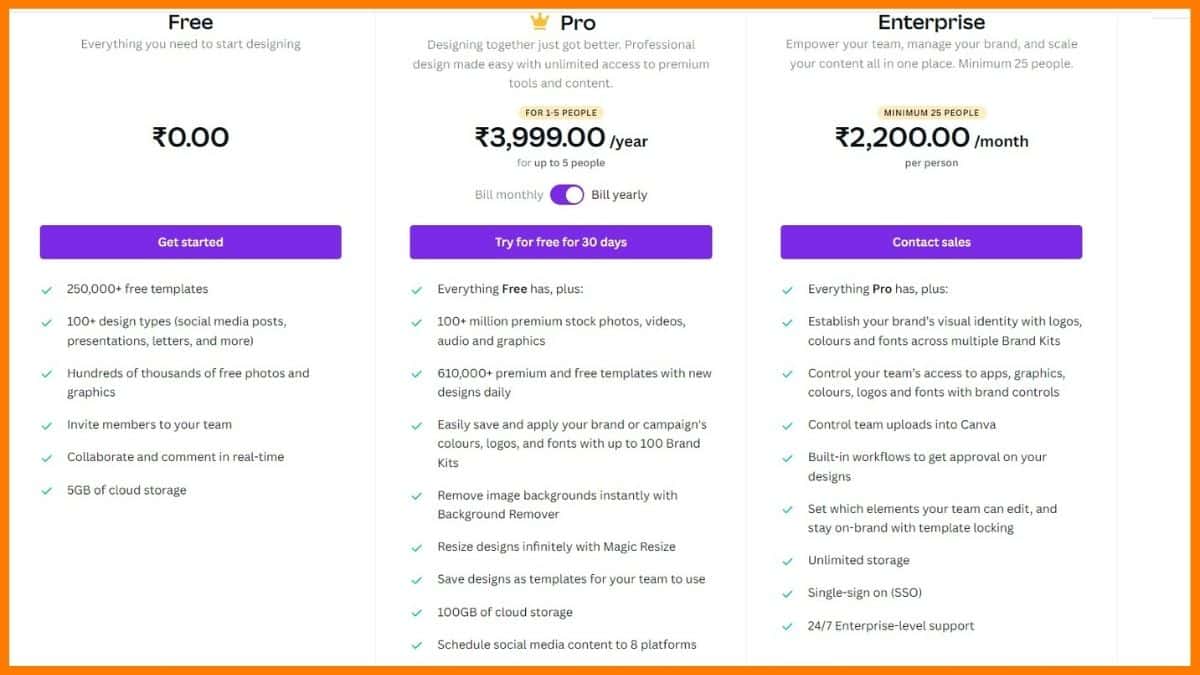This screenshot has height=675, width=1200.
Task: Toggle the monthly/yearly billing switch
Action: tap(567, 195)
